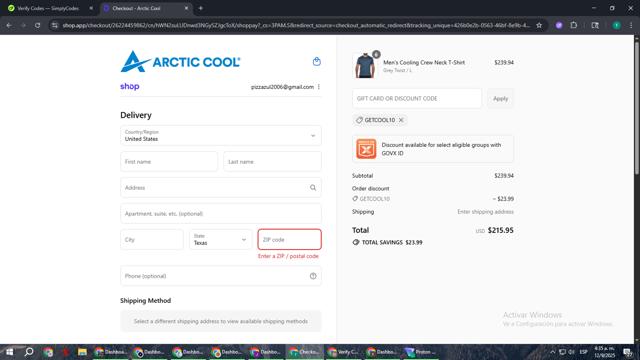Click the Shop Pay logo

point(130,86)
